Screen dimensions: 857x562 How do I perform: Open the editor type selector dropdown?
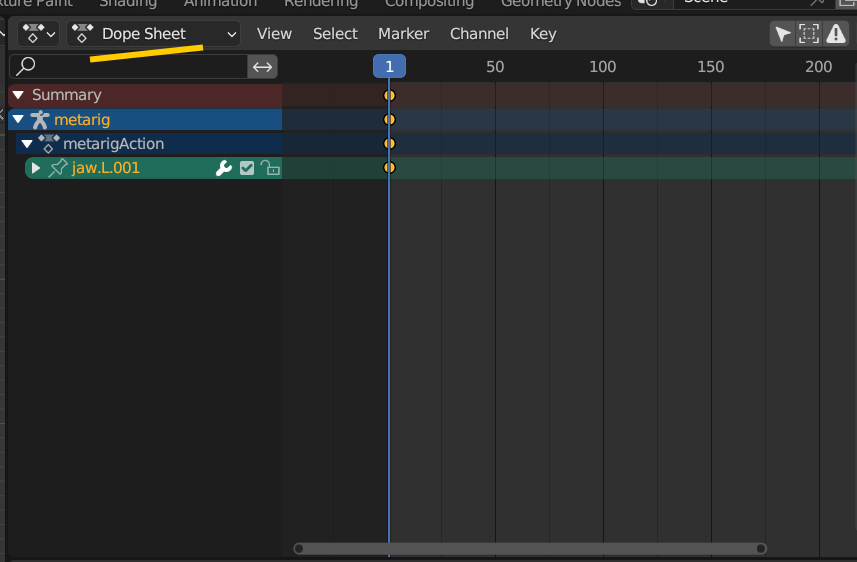(38, 34)
